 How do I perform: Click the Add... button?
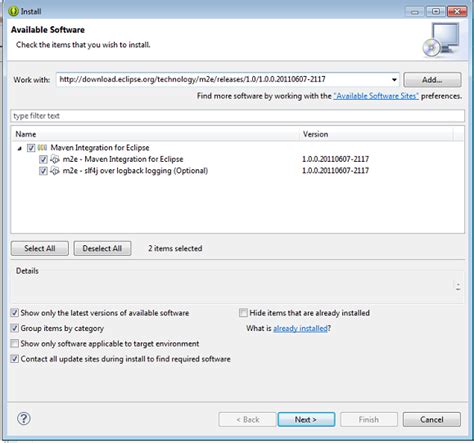432,80
